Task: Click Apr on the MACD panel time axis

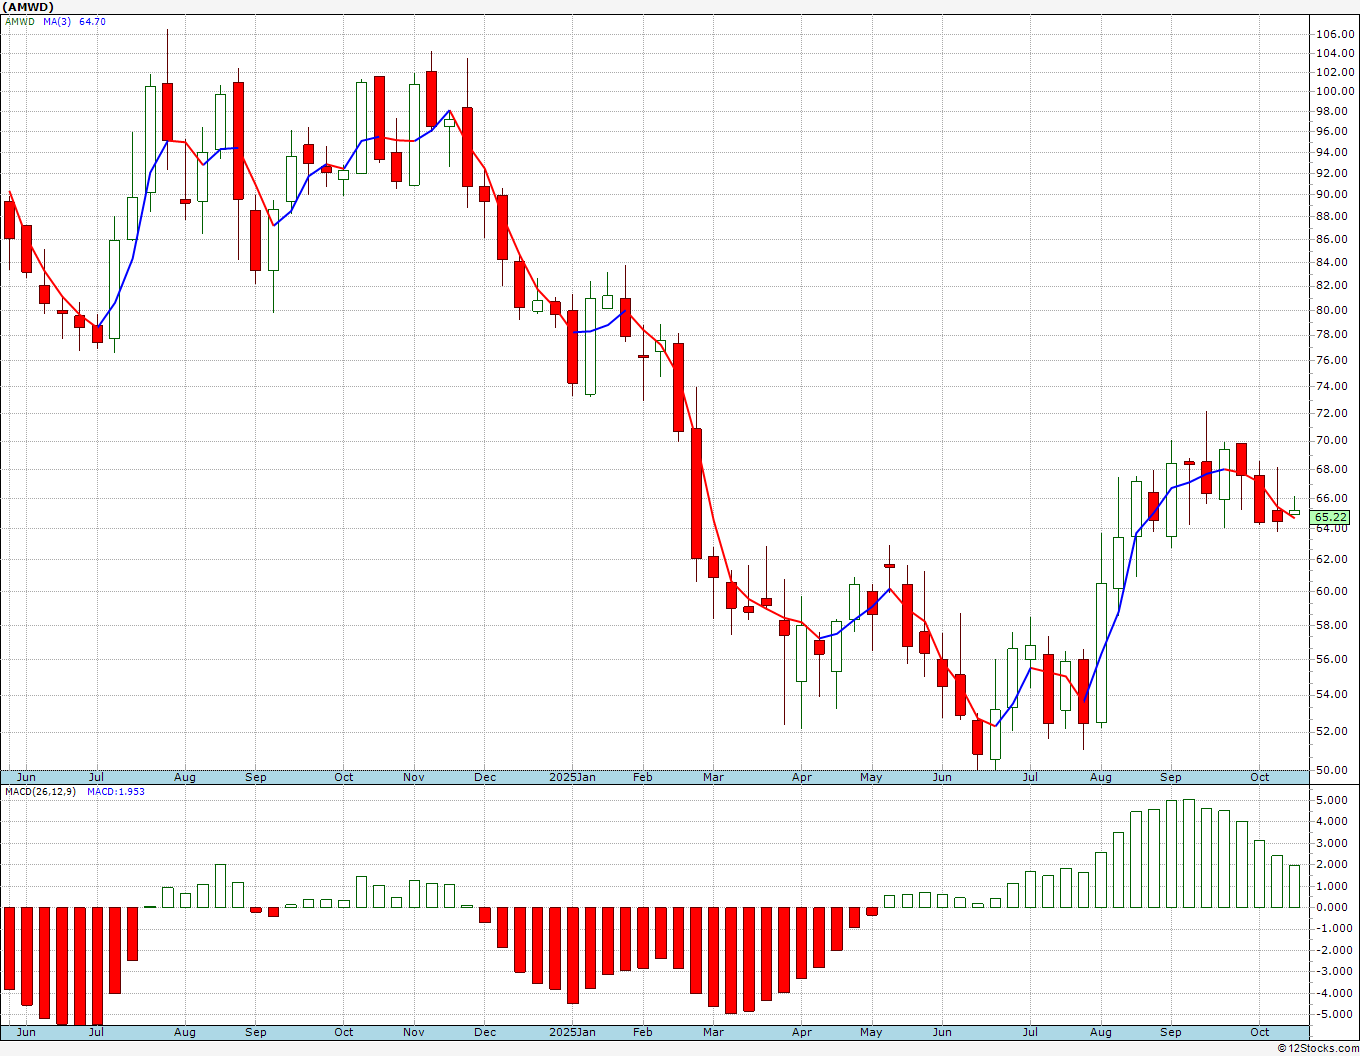Action: coord(802,1032)
